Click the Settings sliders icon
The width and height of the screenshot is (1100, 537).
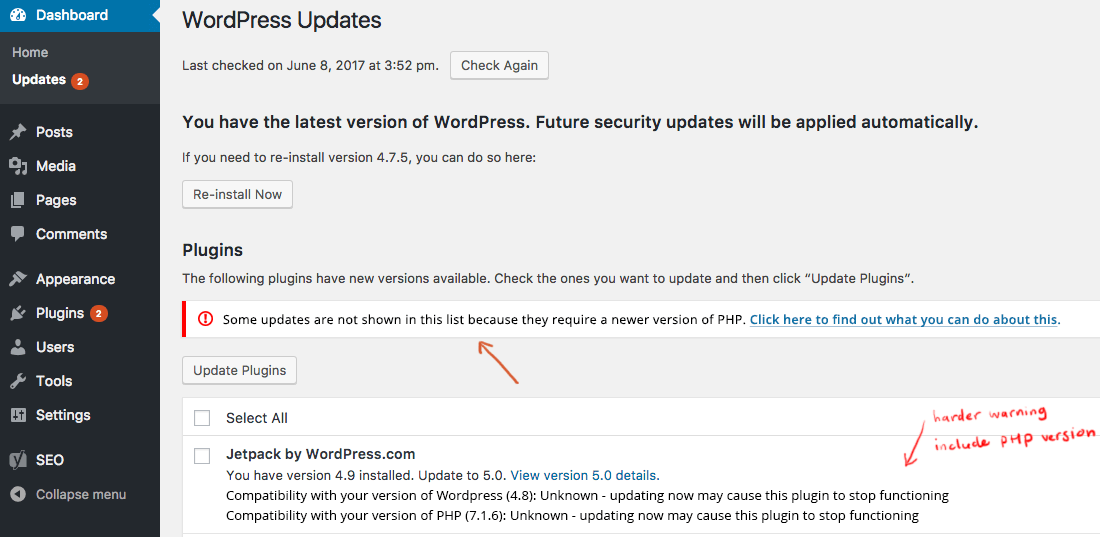tap(18, 415)
